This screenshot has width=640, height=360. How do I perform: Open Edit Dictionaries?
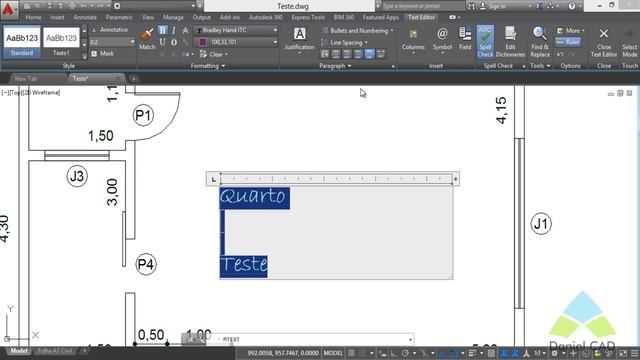510,41
